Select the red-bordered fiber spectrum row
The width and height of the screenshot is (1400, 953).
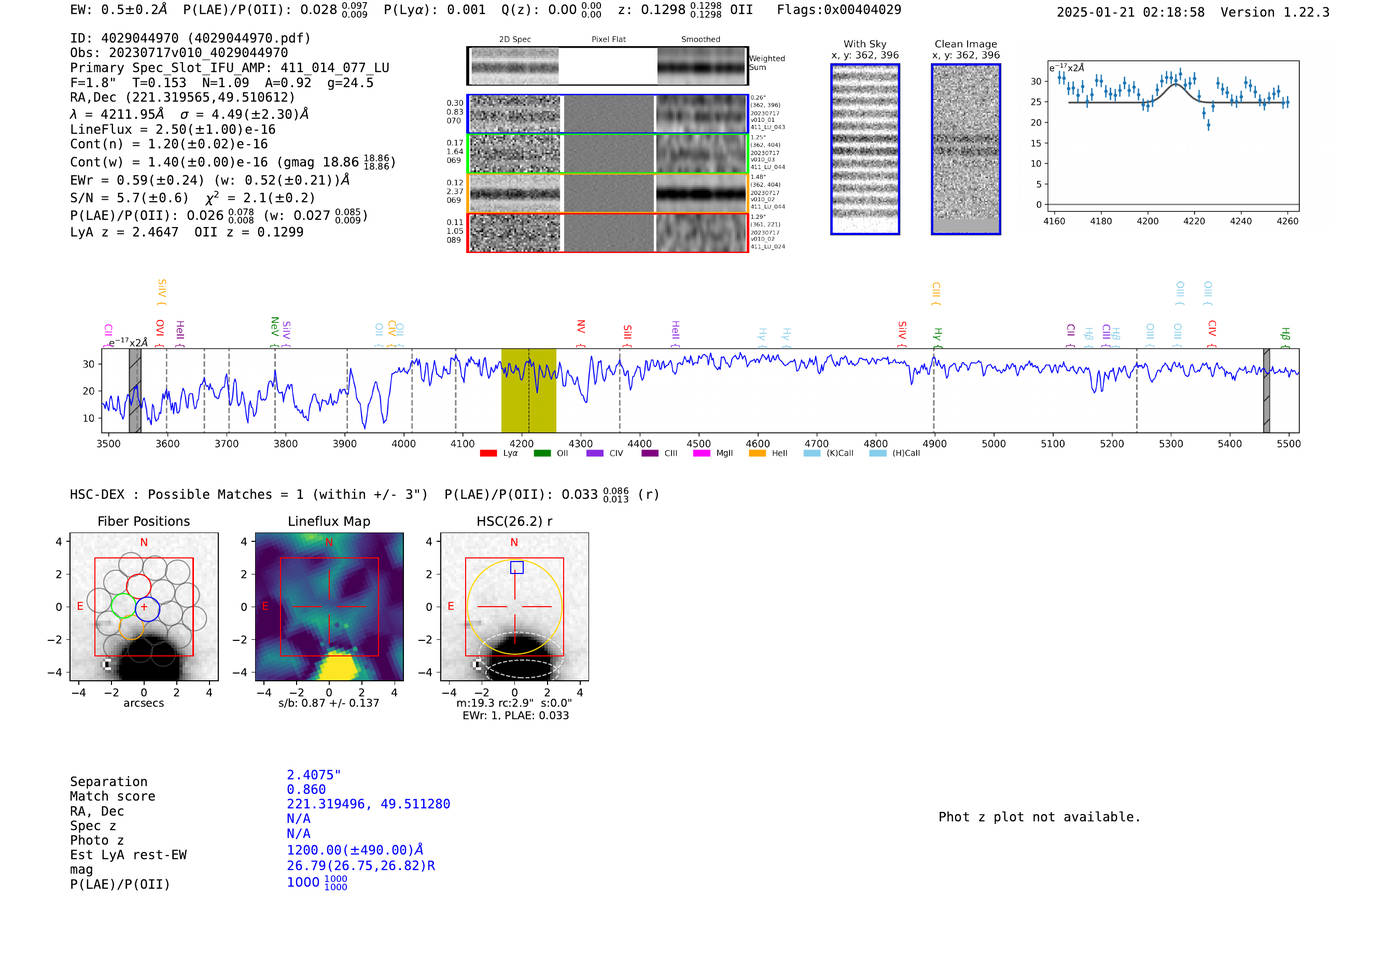607,232
